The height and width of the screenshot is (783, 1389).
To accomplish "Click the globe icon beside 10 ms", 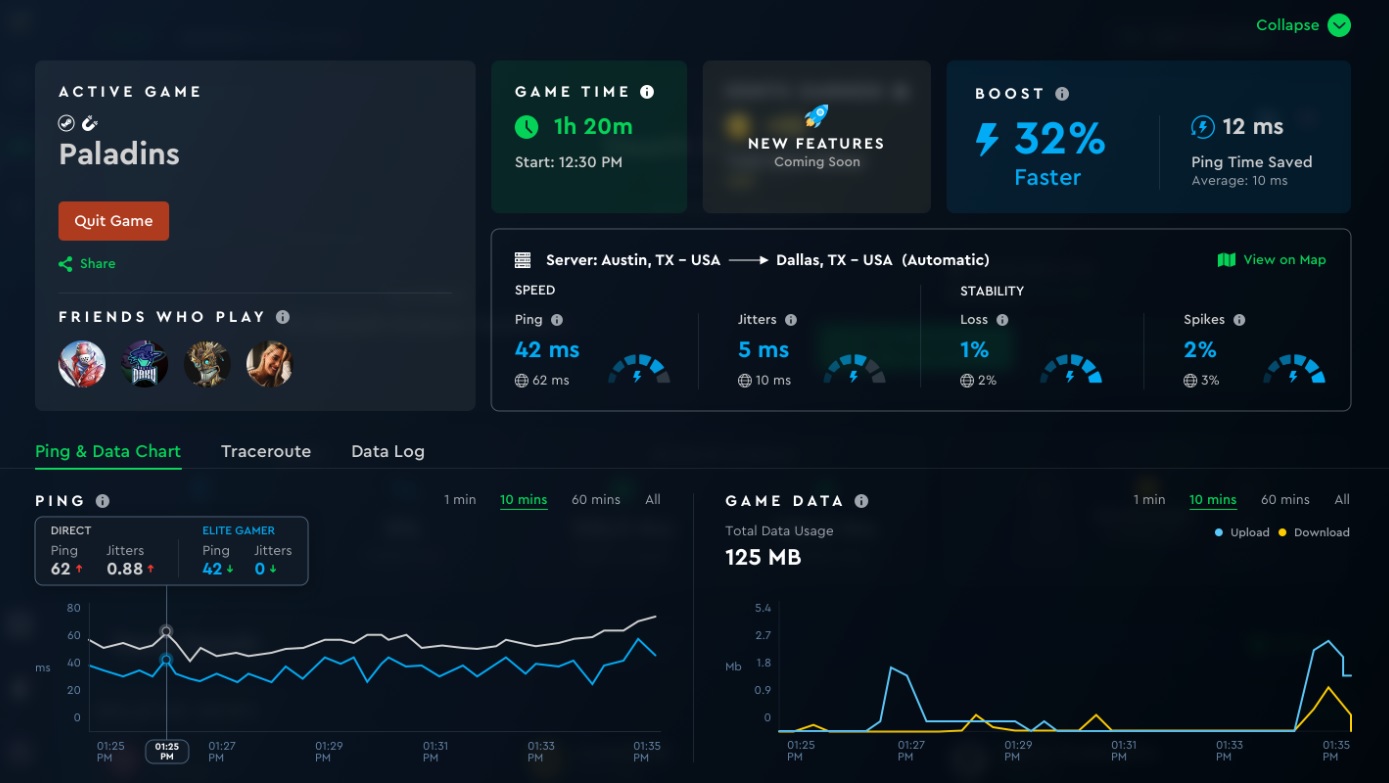I will tap(744, 381).
